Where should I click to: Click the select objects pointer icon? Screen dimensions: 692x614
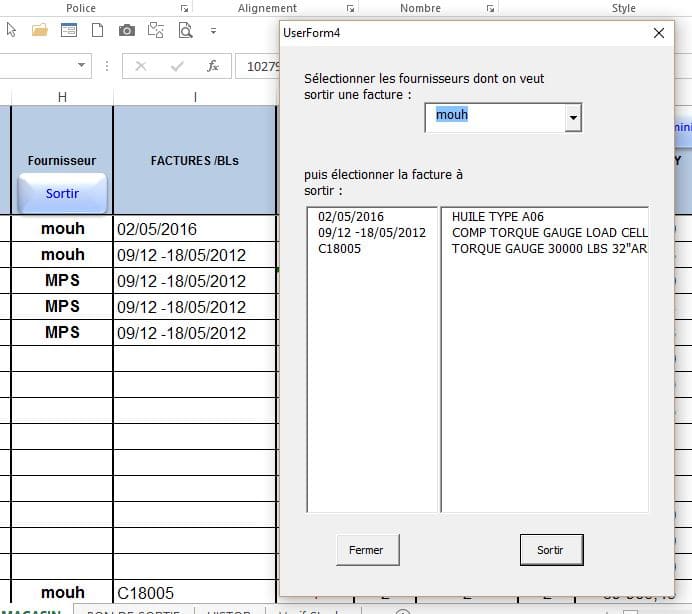click(11, 30)
